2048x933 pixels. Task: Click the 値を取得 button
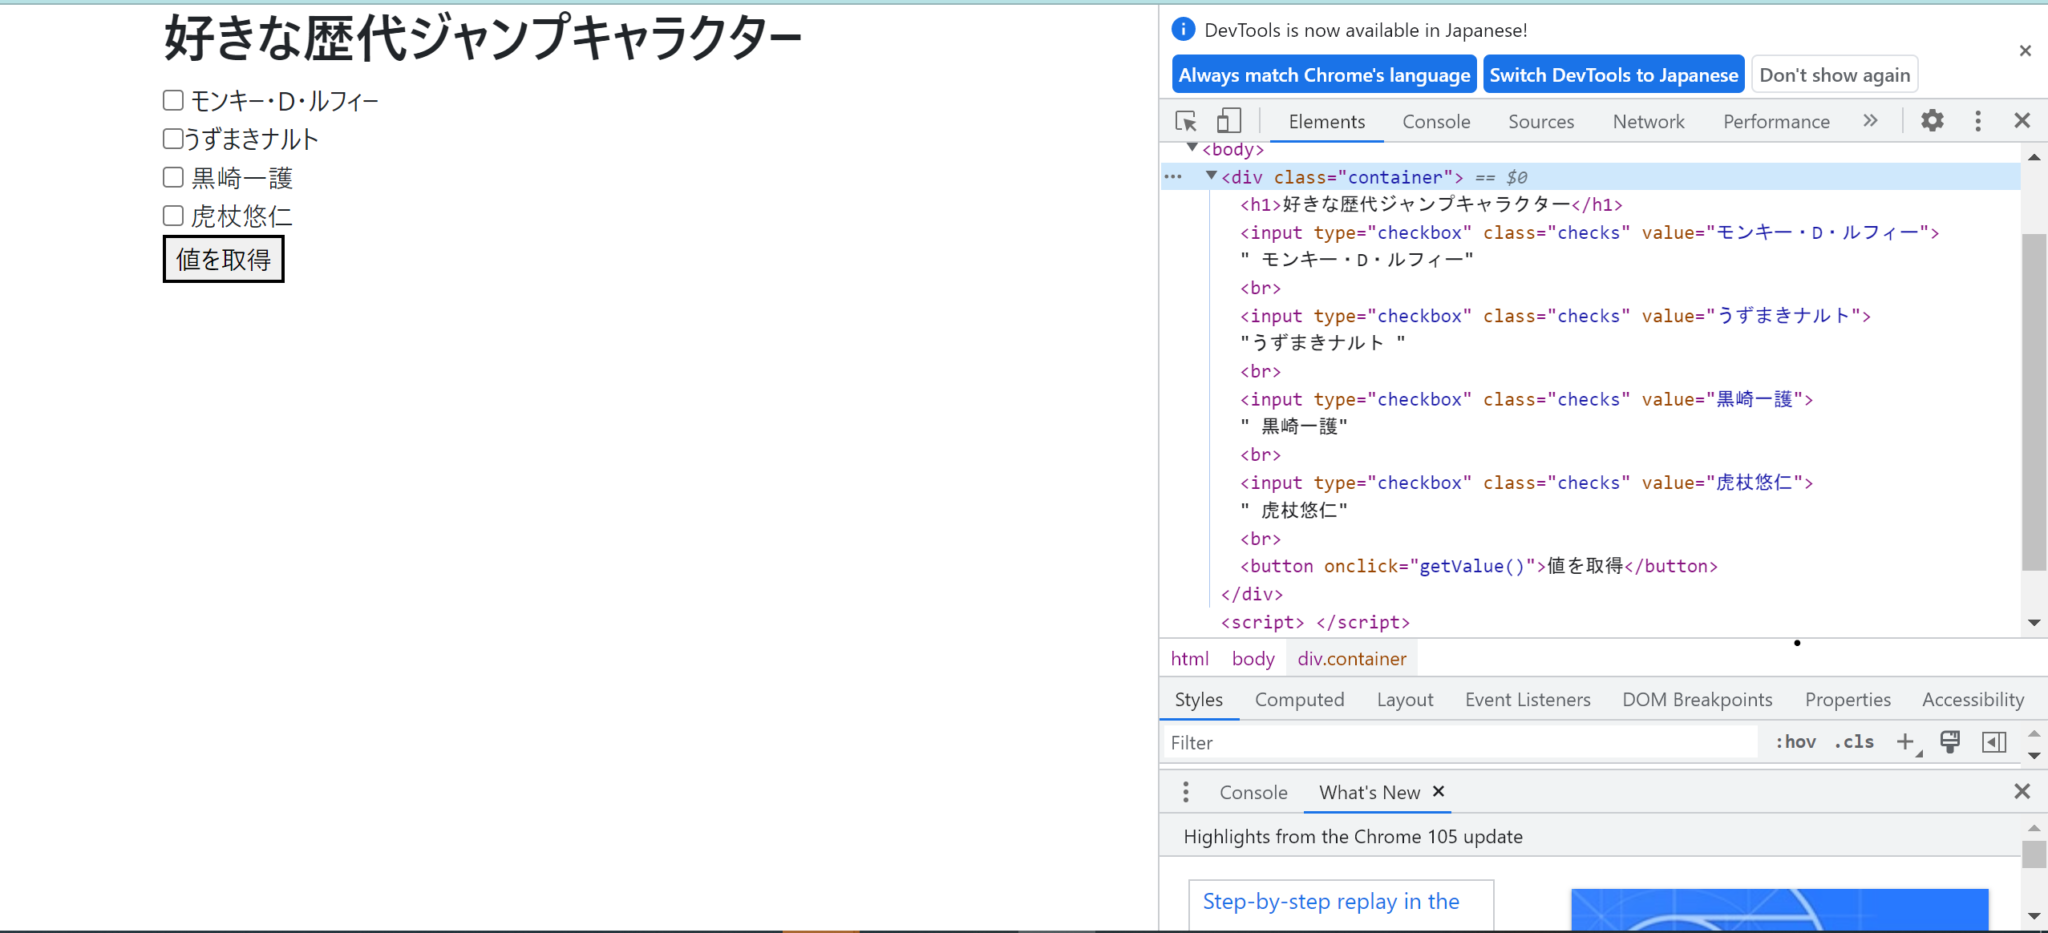[223, 259]
